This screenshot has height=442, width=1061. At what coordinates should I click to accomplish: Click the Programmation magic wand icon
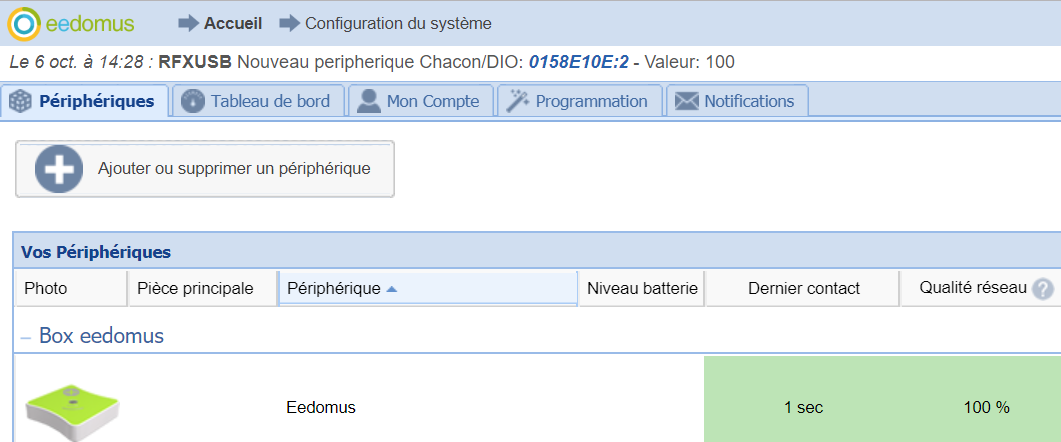pyautogui.click(x=518, y=102)
